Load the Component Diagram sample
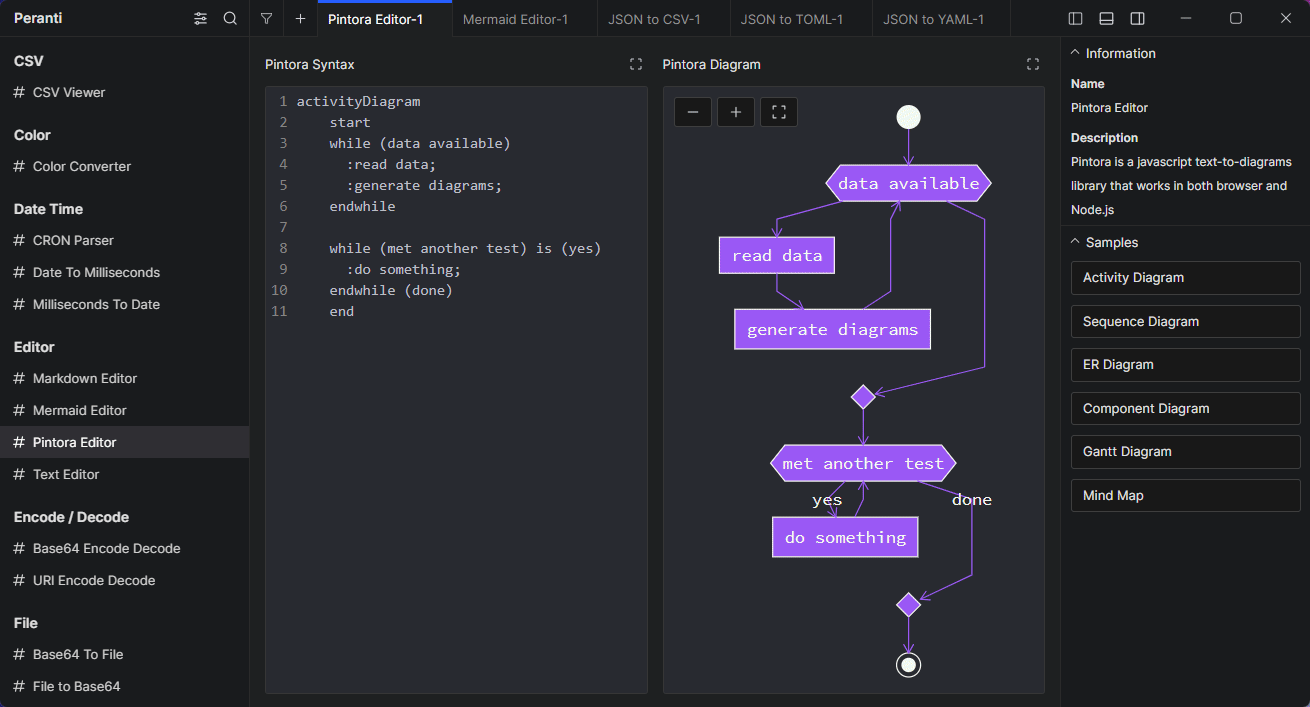1310x707 pixels. click(1185, 408)
